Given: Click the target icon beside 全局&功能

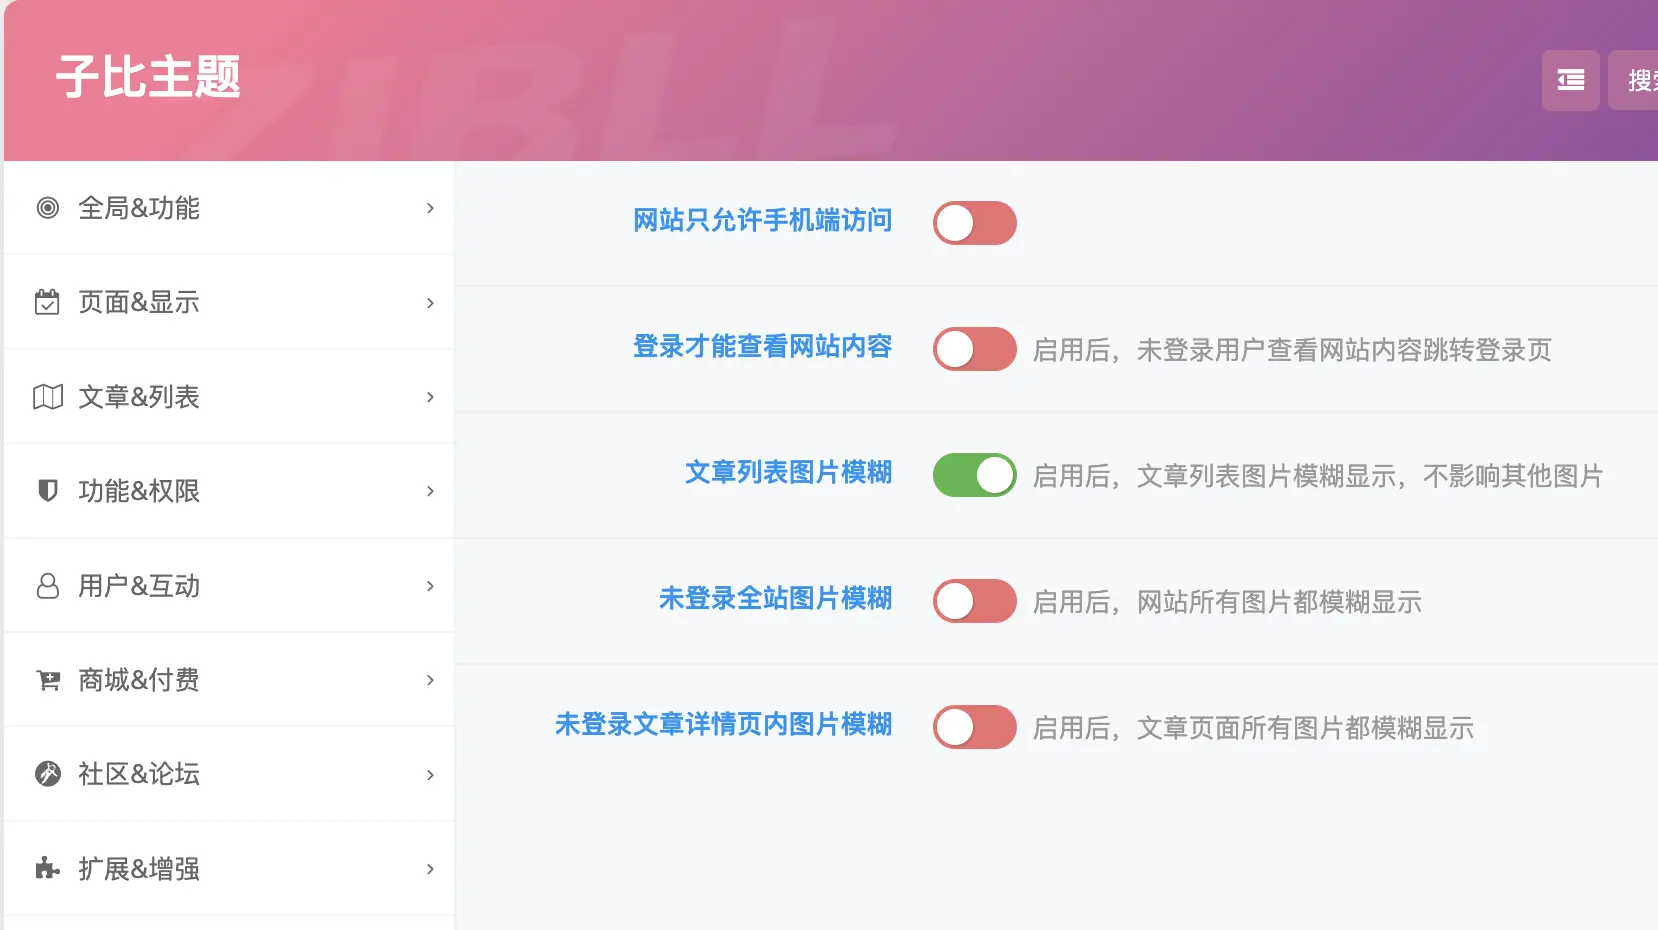Looking at the screenshot, I should coord(47,208).
